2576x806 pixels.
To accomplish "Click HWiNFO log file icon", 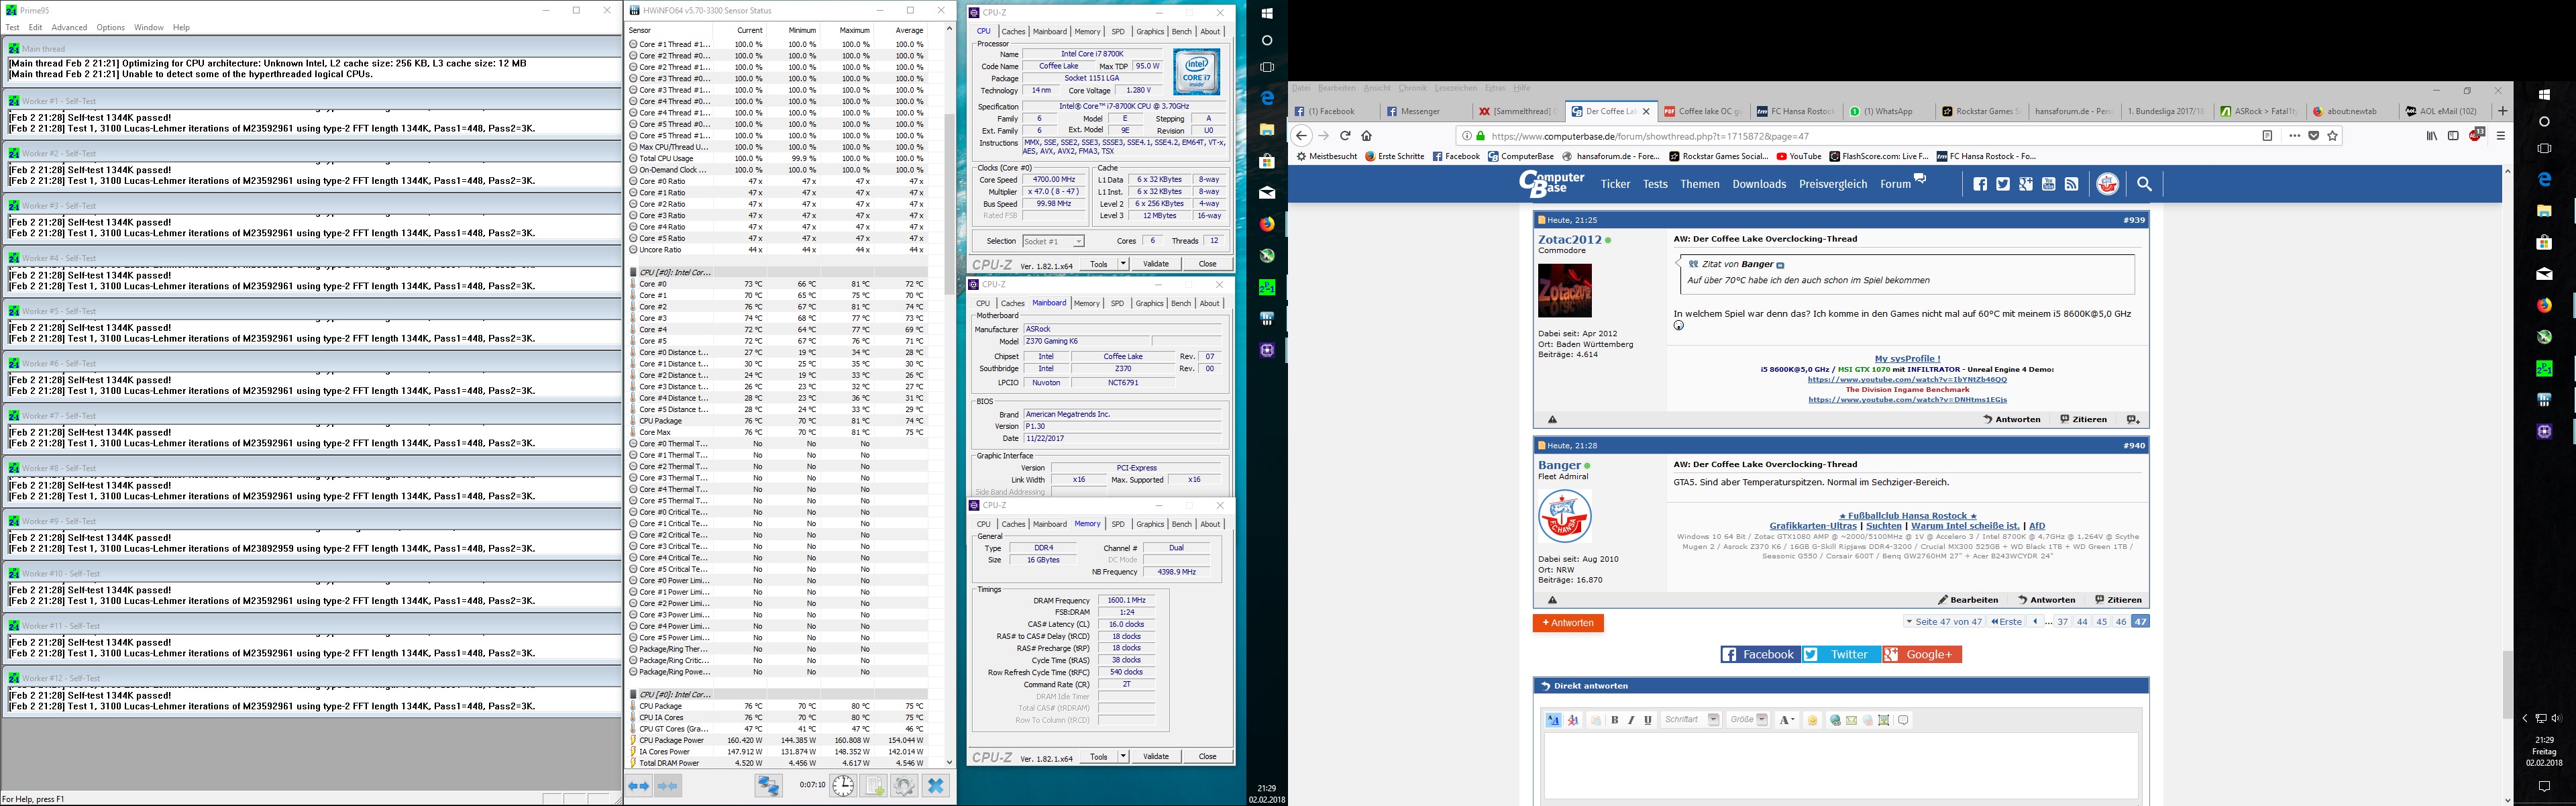I will (873, 786).
